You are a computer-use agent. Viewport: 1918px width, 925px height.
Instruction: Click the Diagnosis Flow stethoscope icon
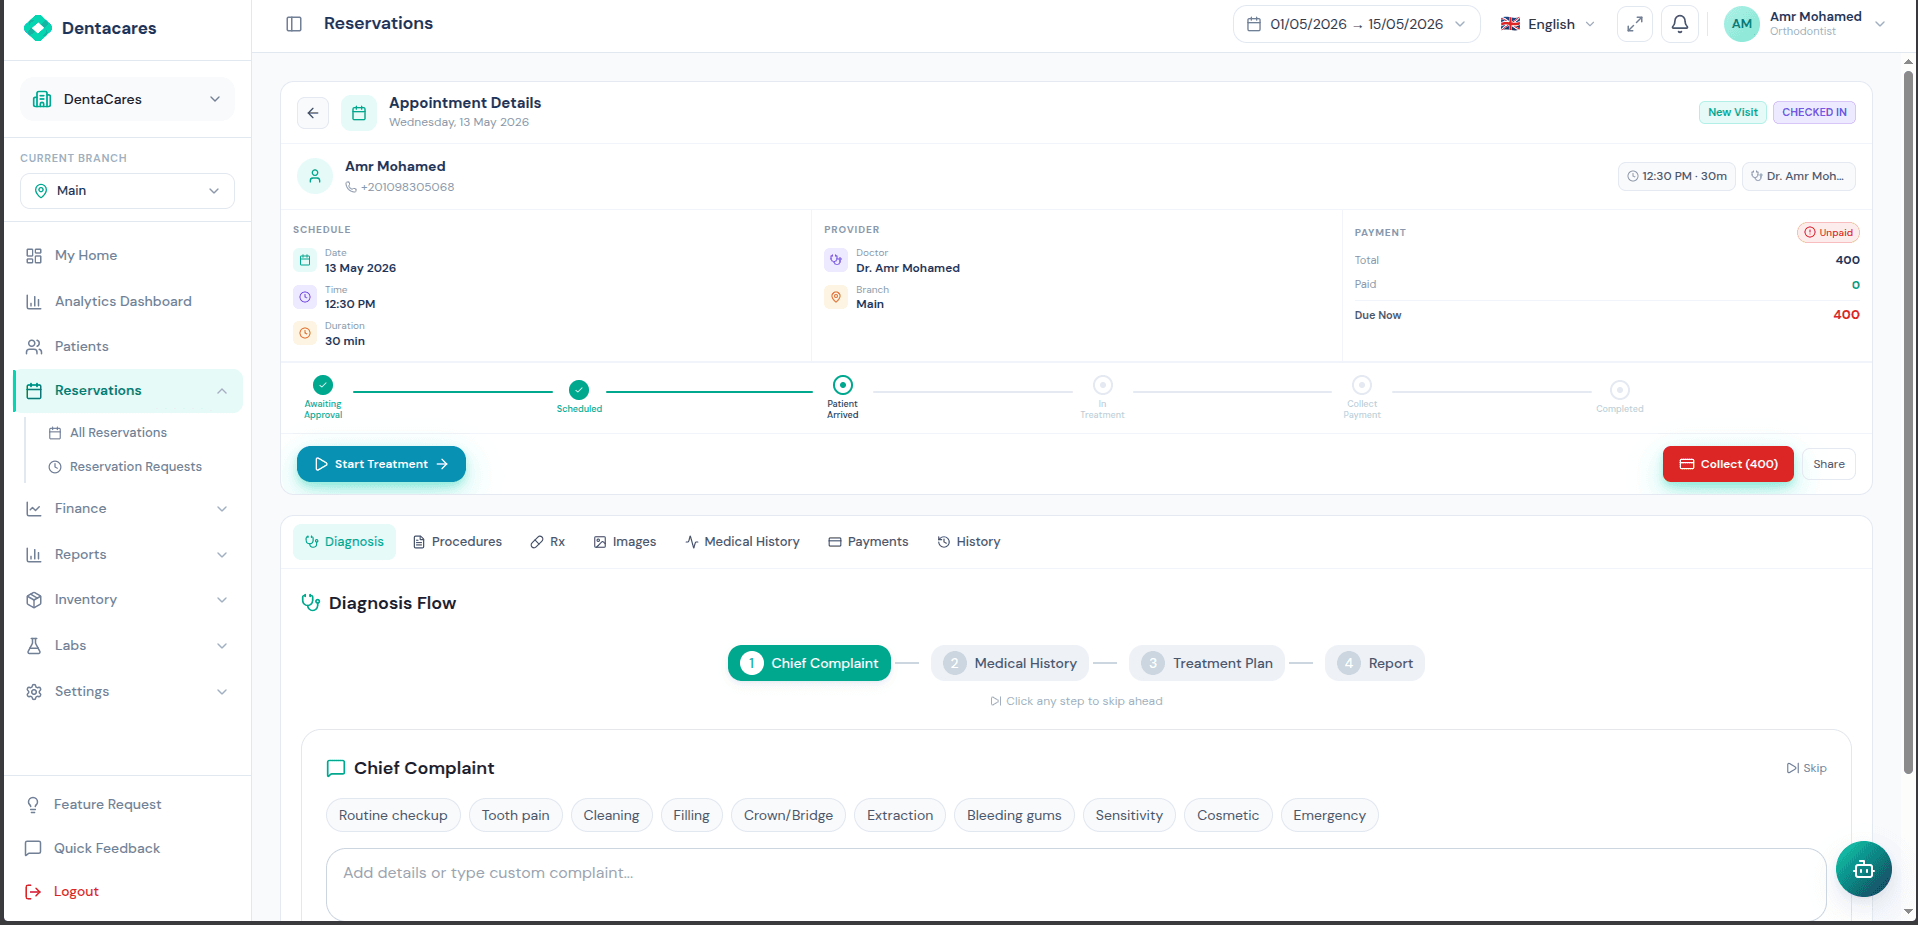[311, 603]
